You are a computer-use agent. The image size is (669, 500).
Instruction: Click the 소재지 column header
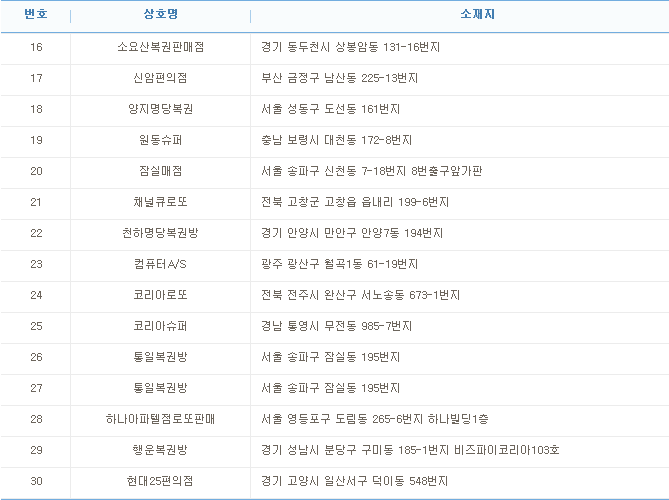pyautogui.click(x=477, y=14)
